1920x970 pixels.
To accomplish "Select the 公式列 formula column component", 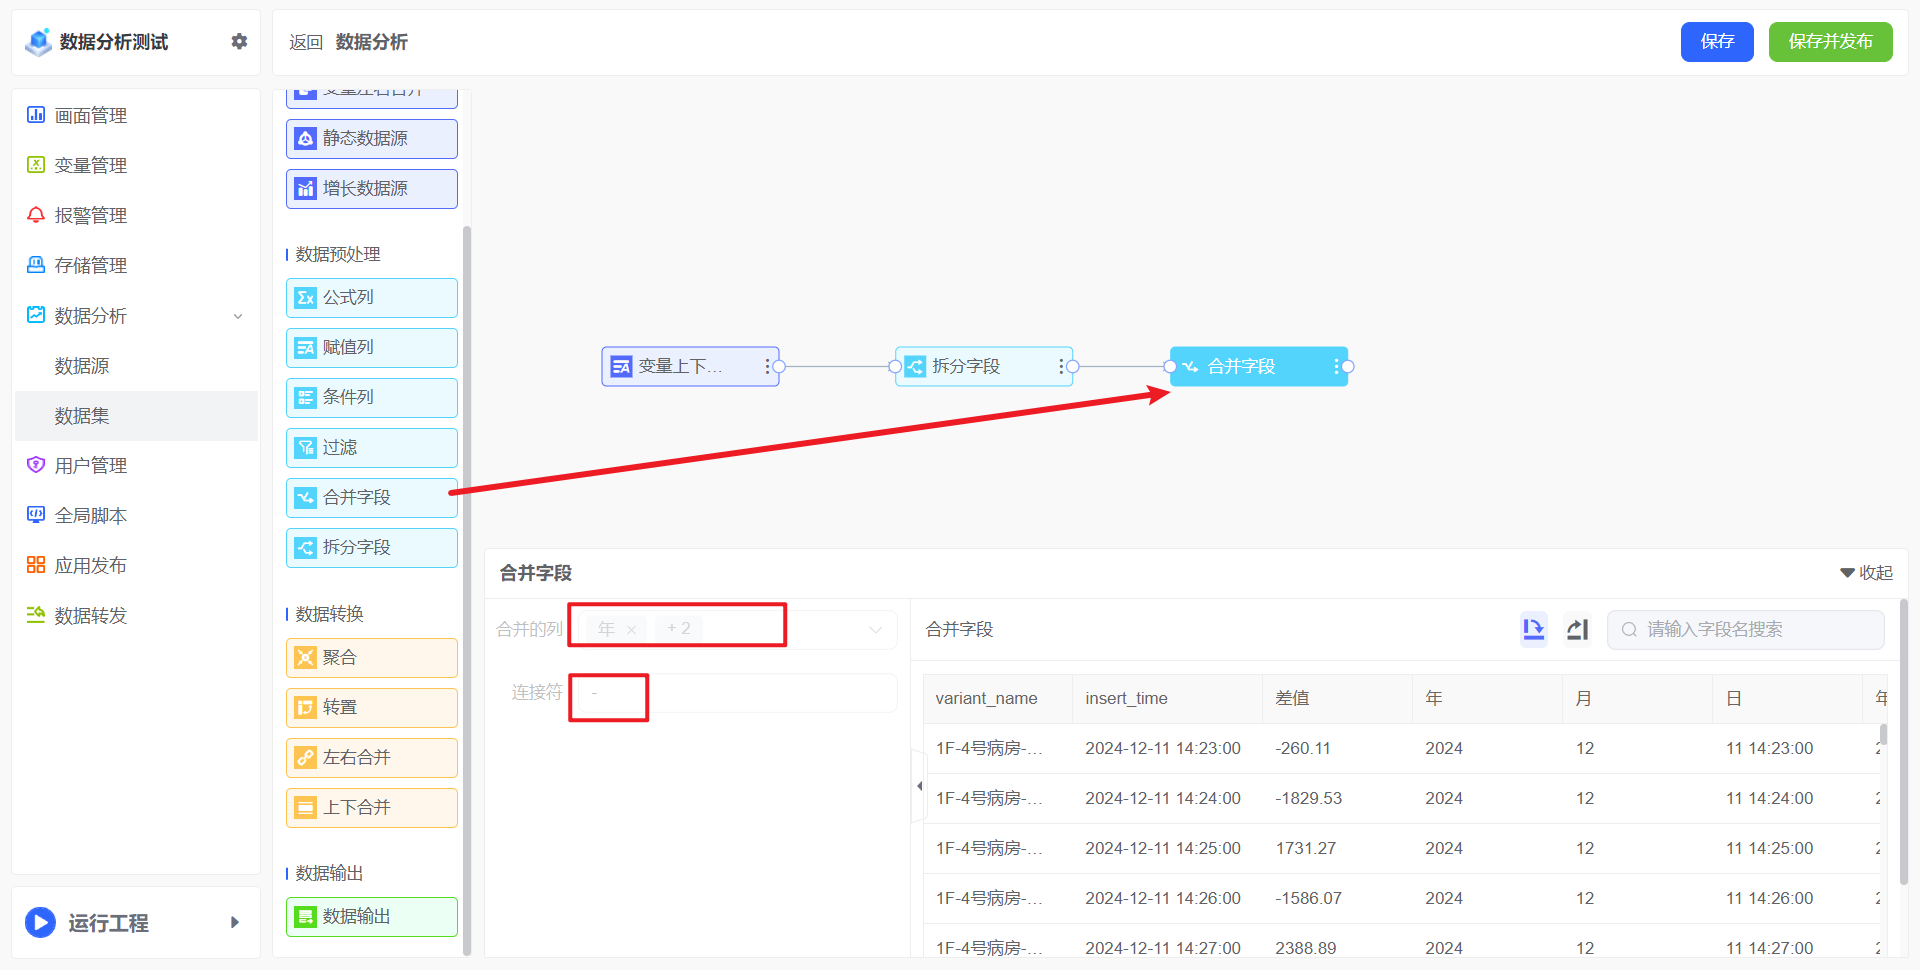I will [371, 298].
